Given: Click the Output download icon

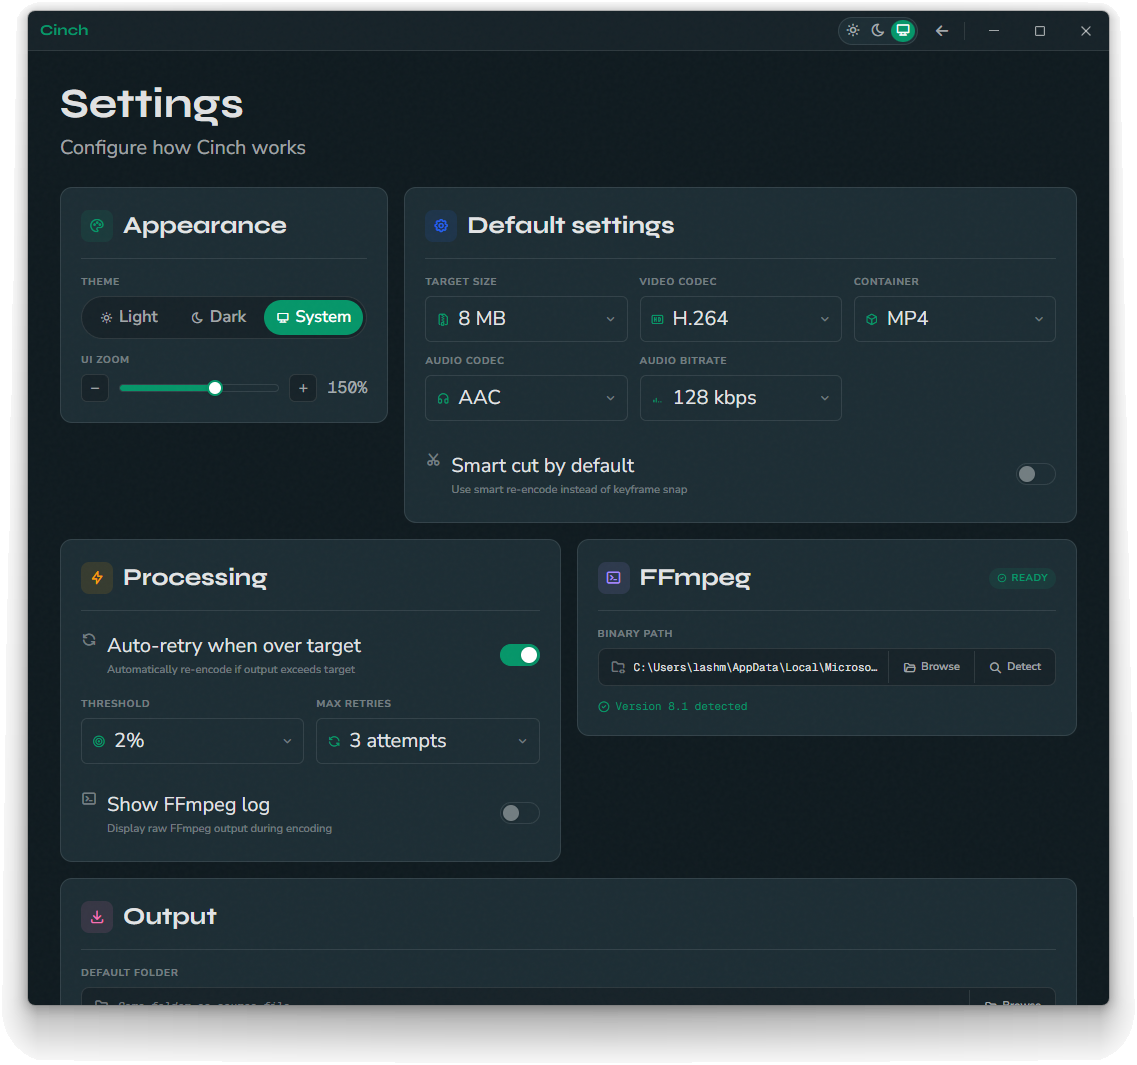Looking at the screenshot, I should coord(97,917).
